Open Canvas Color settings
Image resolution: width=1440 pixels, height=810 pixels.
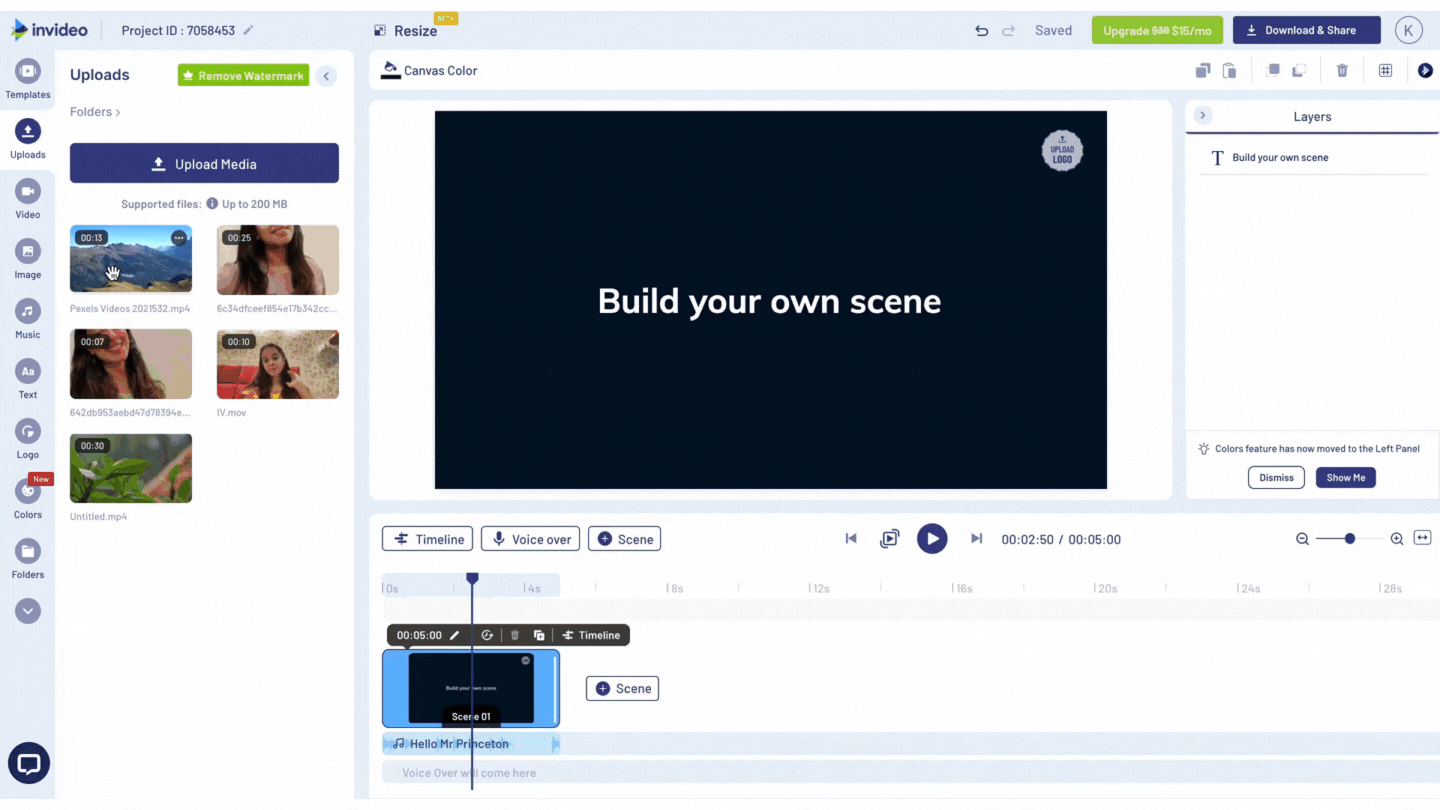(429, 70)
